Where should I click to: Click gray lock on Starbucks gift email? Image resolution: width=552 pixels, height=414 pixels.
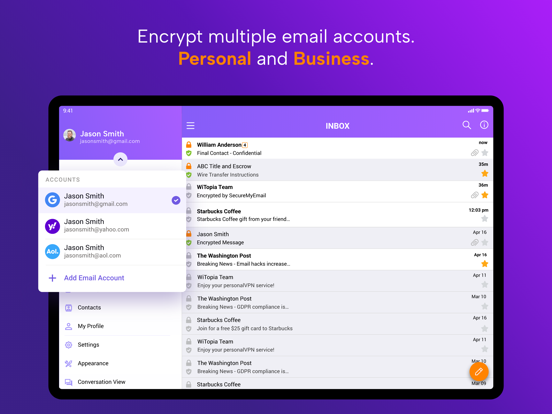click(x=189, y=211)
